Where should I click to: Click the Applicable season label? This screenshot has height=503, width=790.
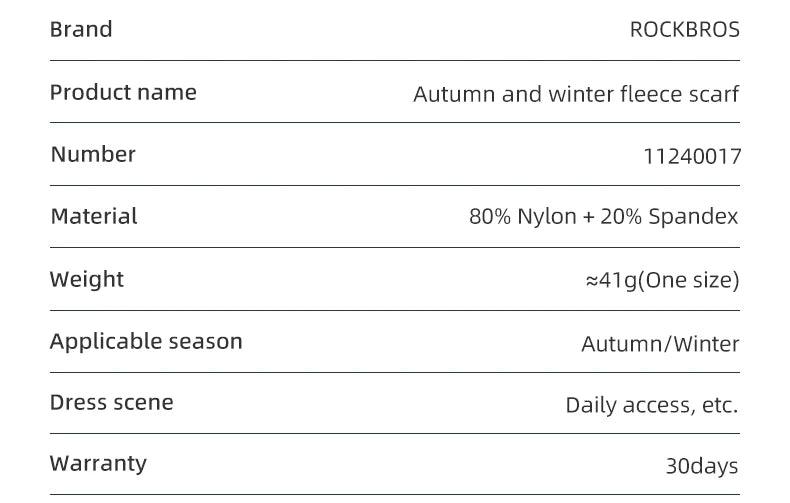click(146, 342)
